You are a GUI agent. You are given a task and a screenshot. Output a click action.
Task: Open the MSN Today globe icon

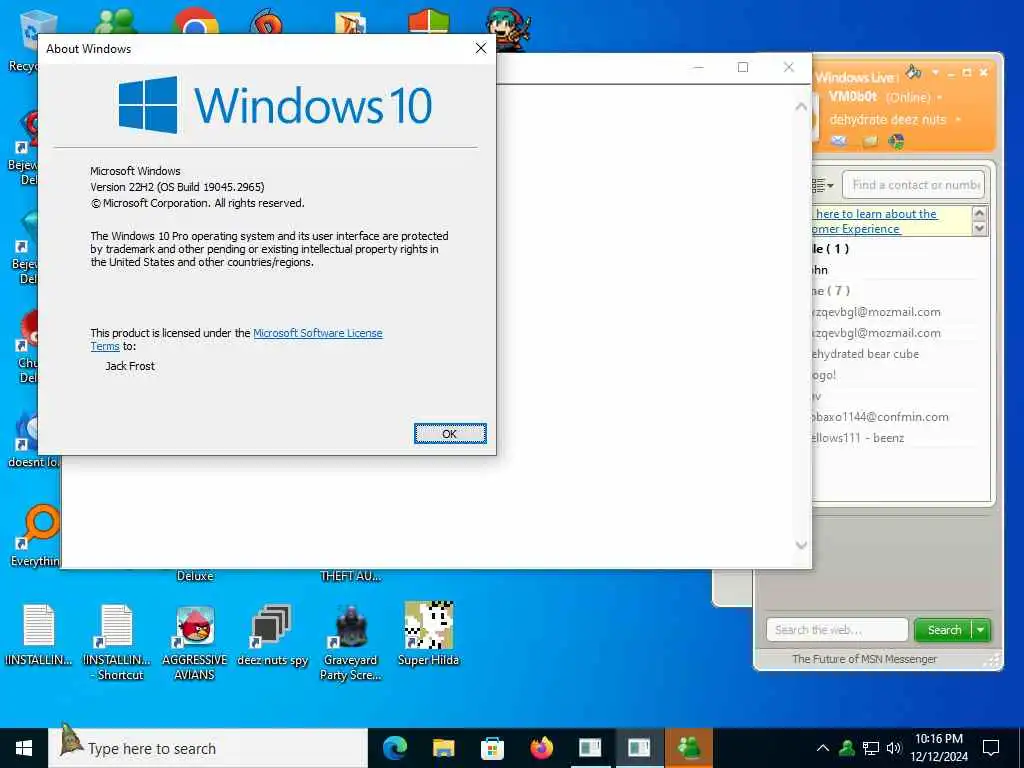coord(897,141)
